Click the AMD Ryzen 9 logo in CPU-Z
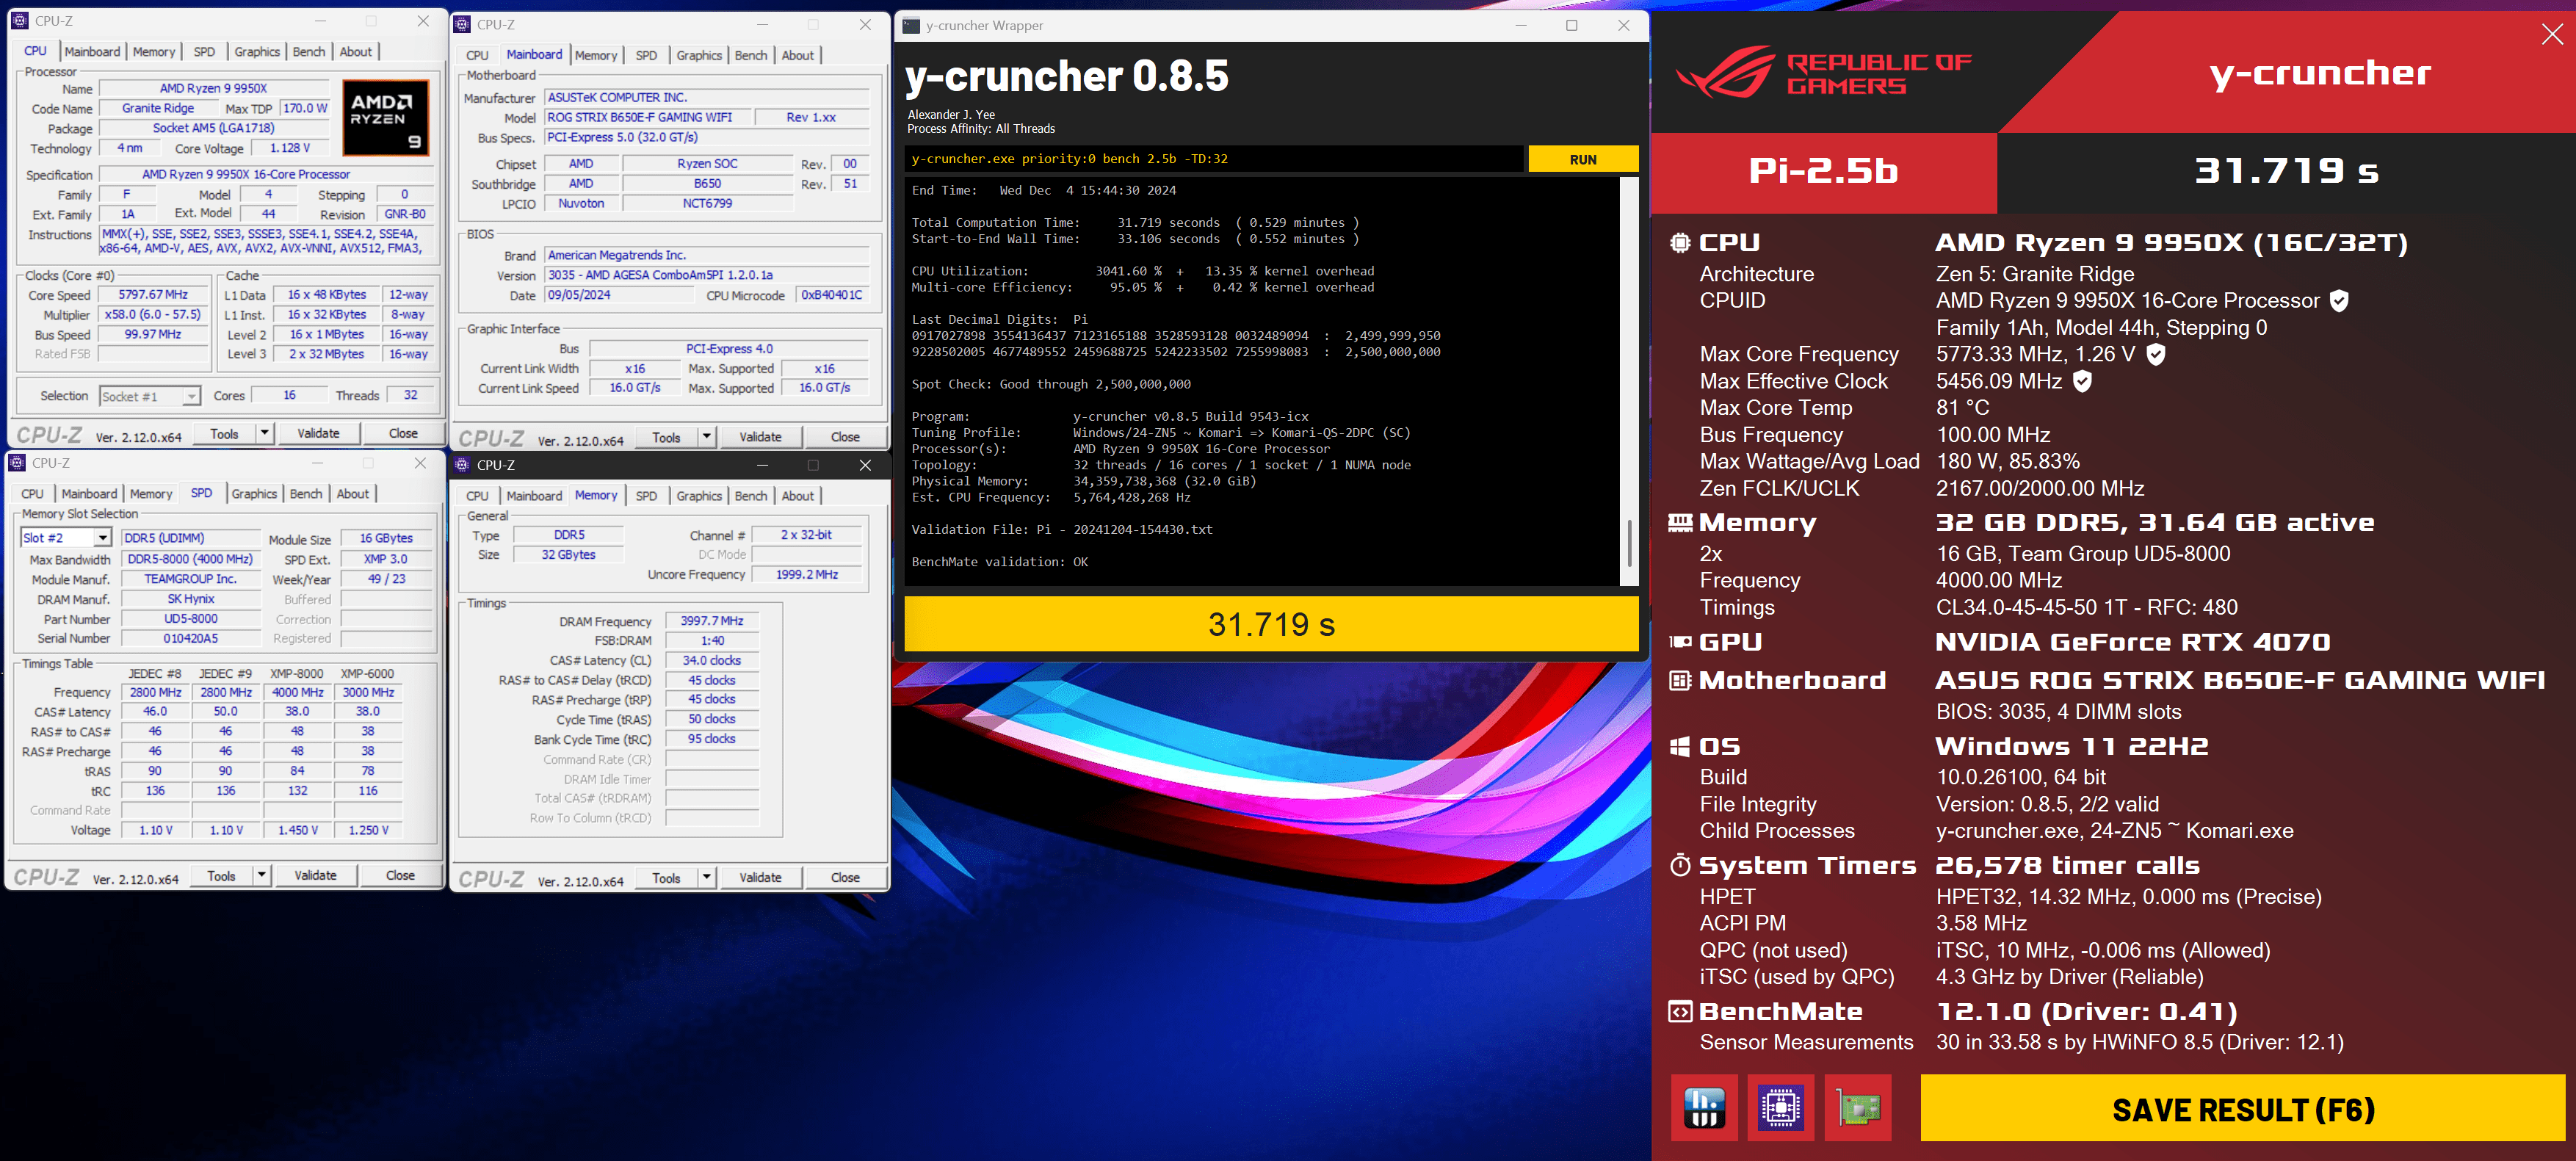Image resolution: width=2576 pixels, height=1161 pixels. (x=386, y=118)
